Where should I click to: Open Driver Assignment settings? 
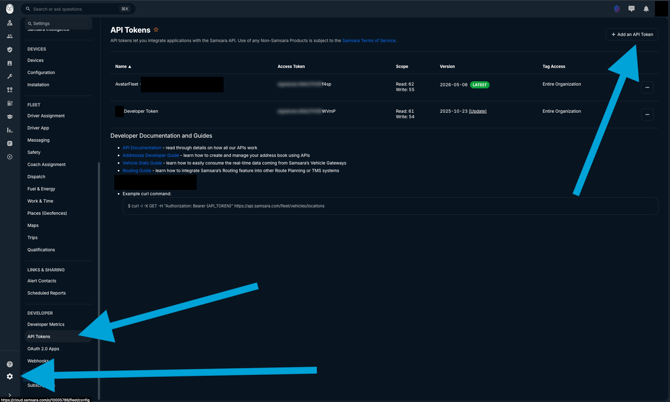point(46,116)
